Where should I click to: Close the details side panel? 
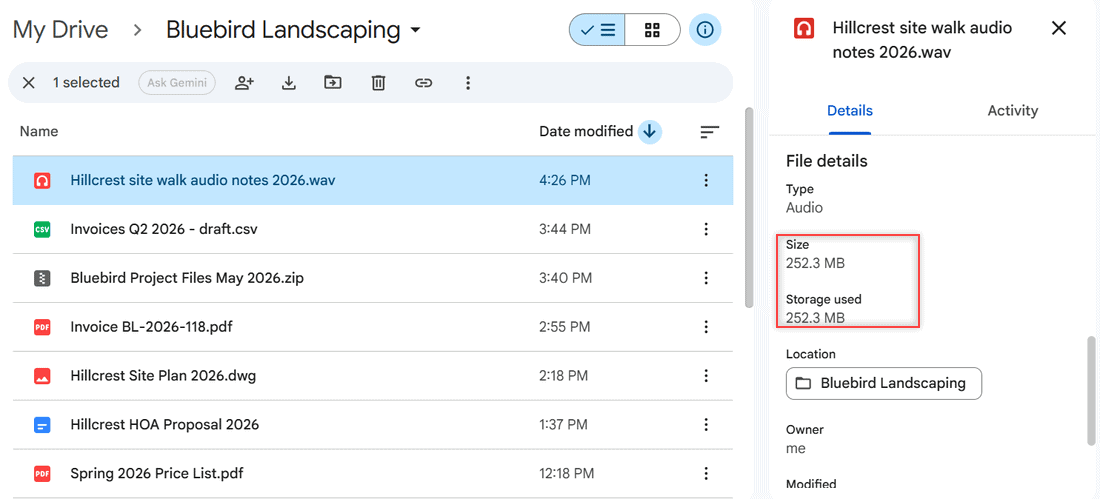(x=1059, y=28)
